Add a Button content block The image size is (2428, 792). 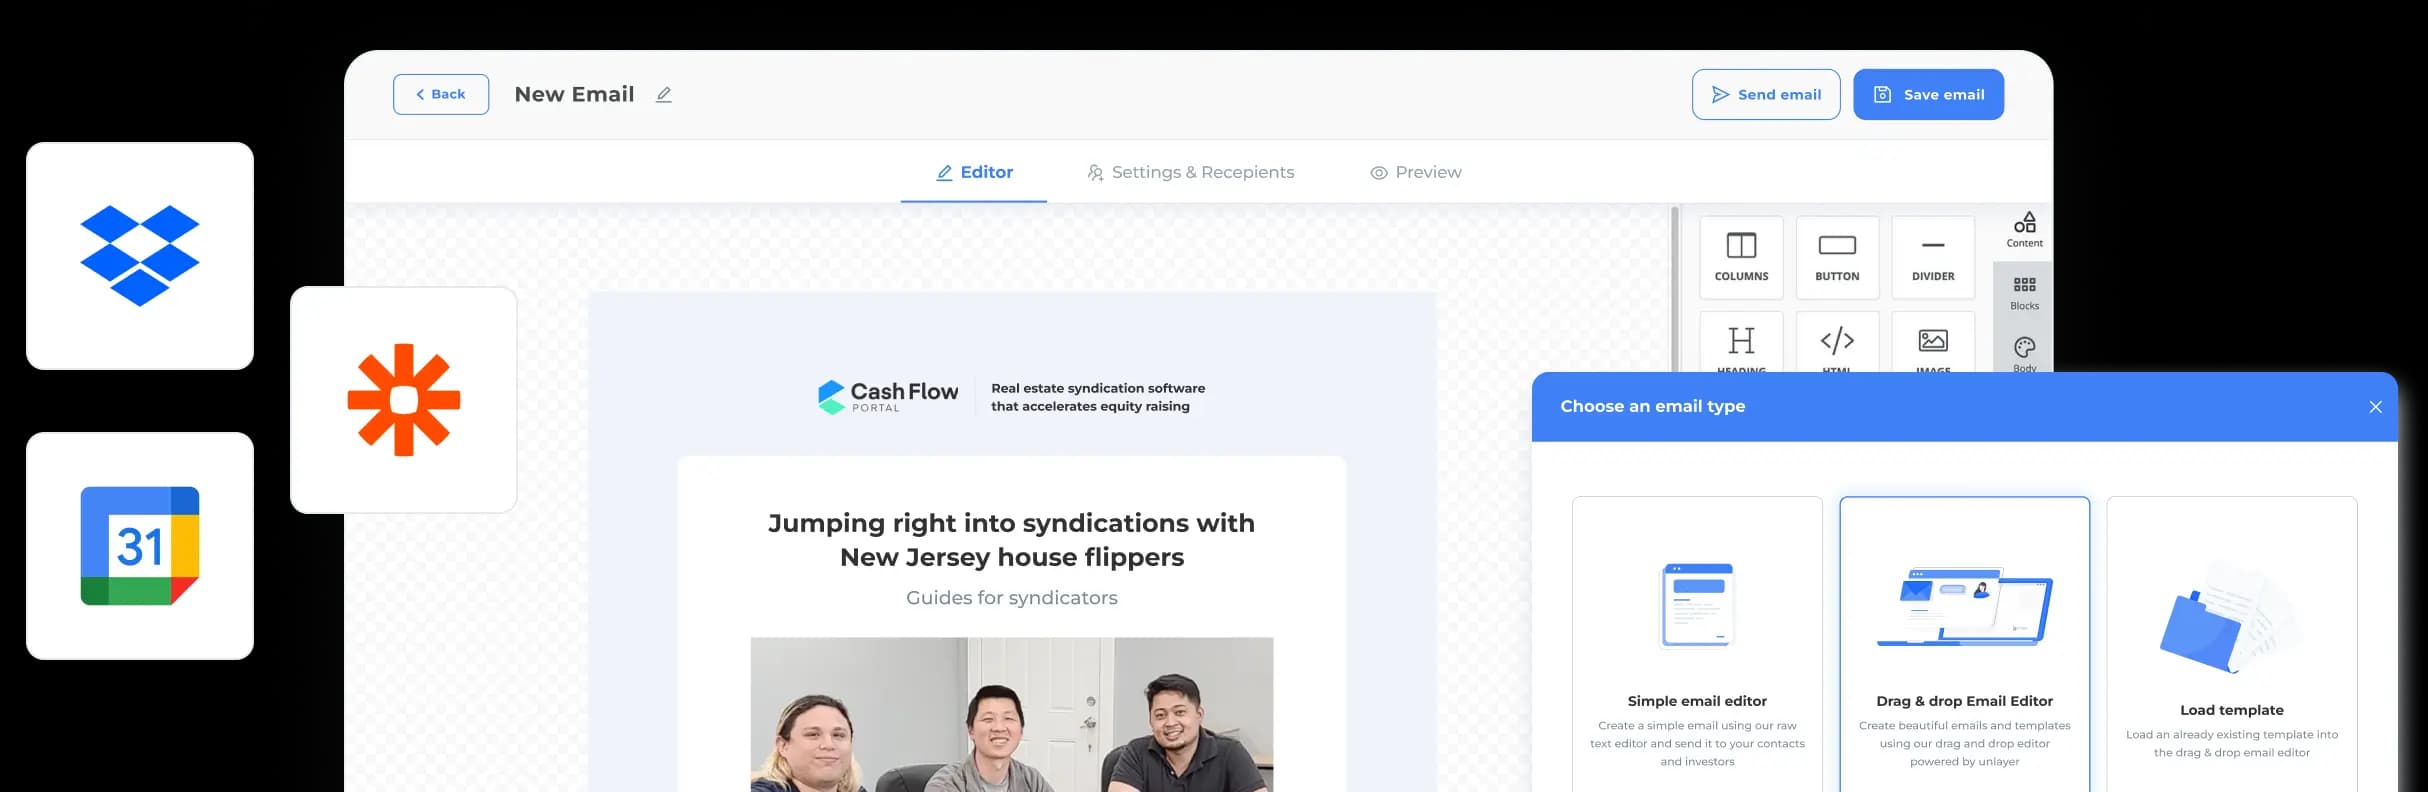(x=1837, y=258)
